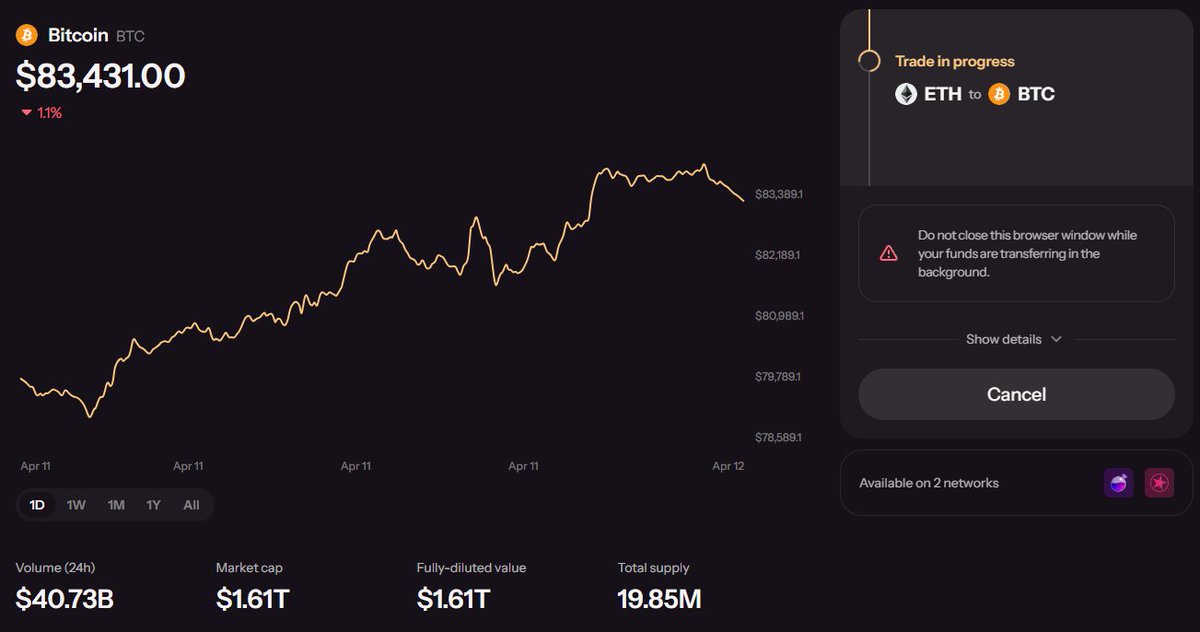This screenshot has width=1200, height=632.
Task: Select the purple planet network icon
Action: click(x=1119, y=483)
